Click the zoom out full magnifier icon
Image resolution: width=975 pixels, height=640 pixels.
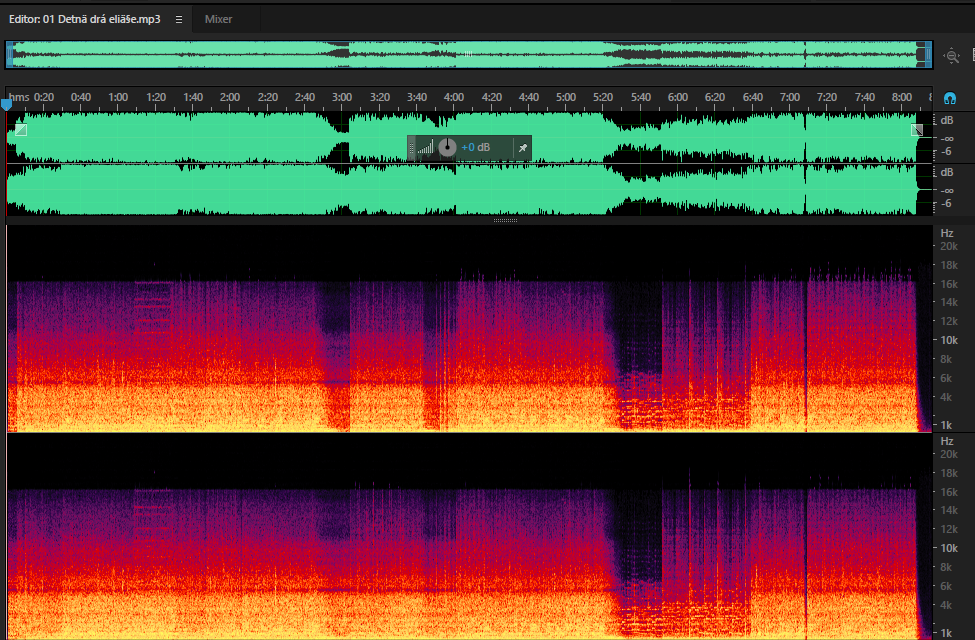(x=951, y=55)
